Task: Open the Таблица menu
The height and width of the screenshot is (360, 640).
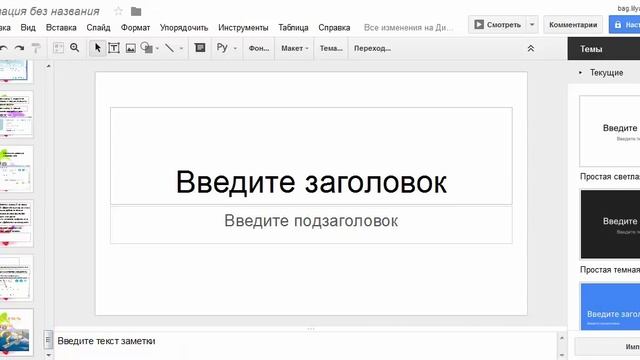Action: coord(293,27)
